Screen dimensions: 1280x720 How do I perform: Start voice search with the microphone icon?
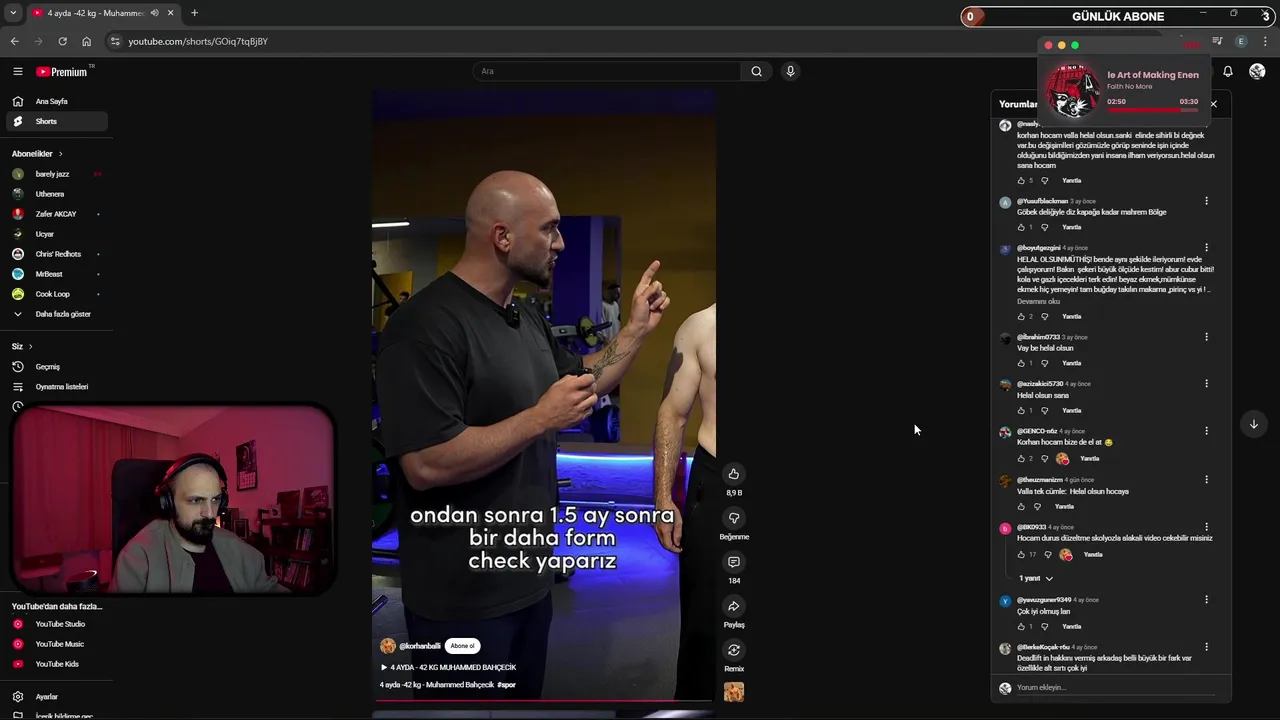(x=790, y=71)
